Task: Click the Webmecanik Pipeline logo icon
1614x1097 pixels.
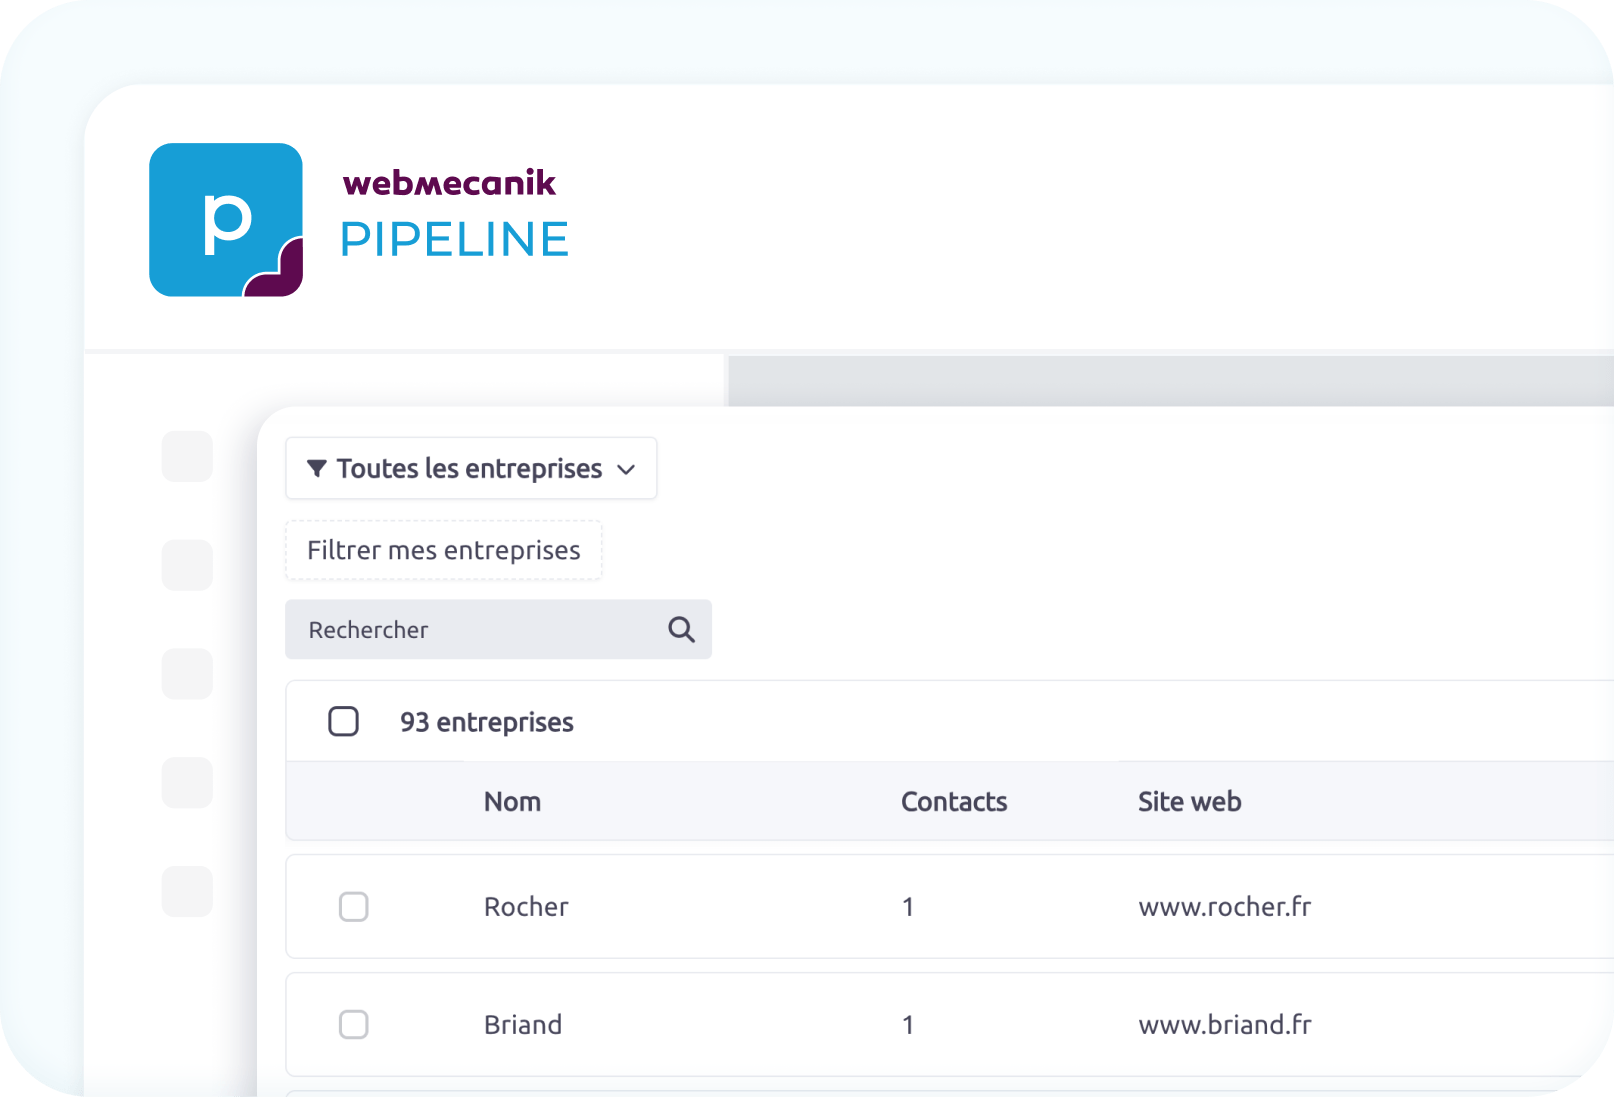Action: coord(226,220)
